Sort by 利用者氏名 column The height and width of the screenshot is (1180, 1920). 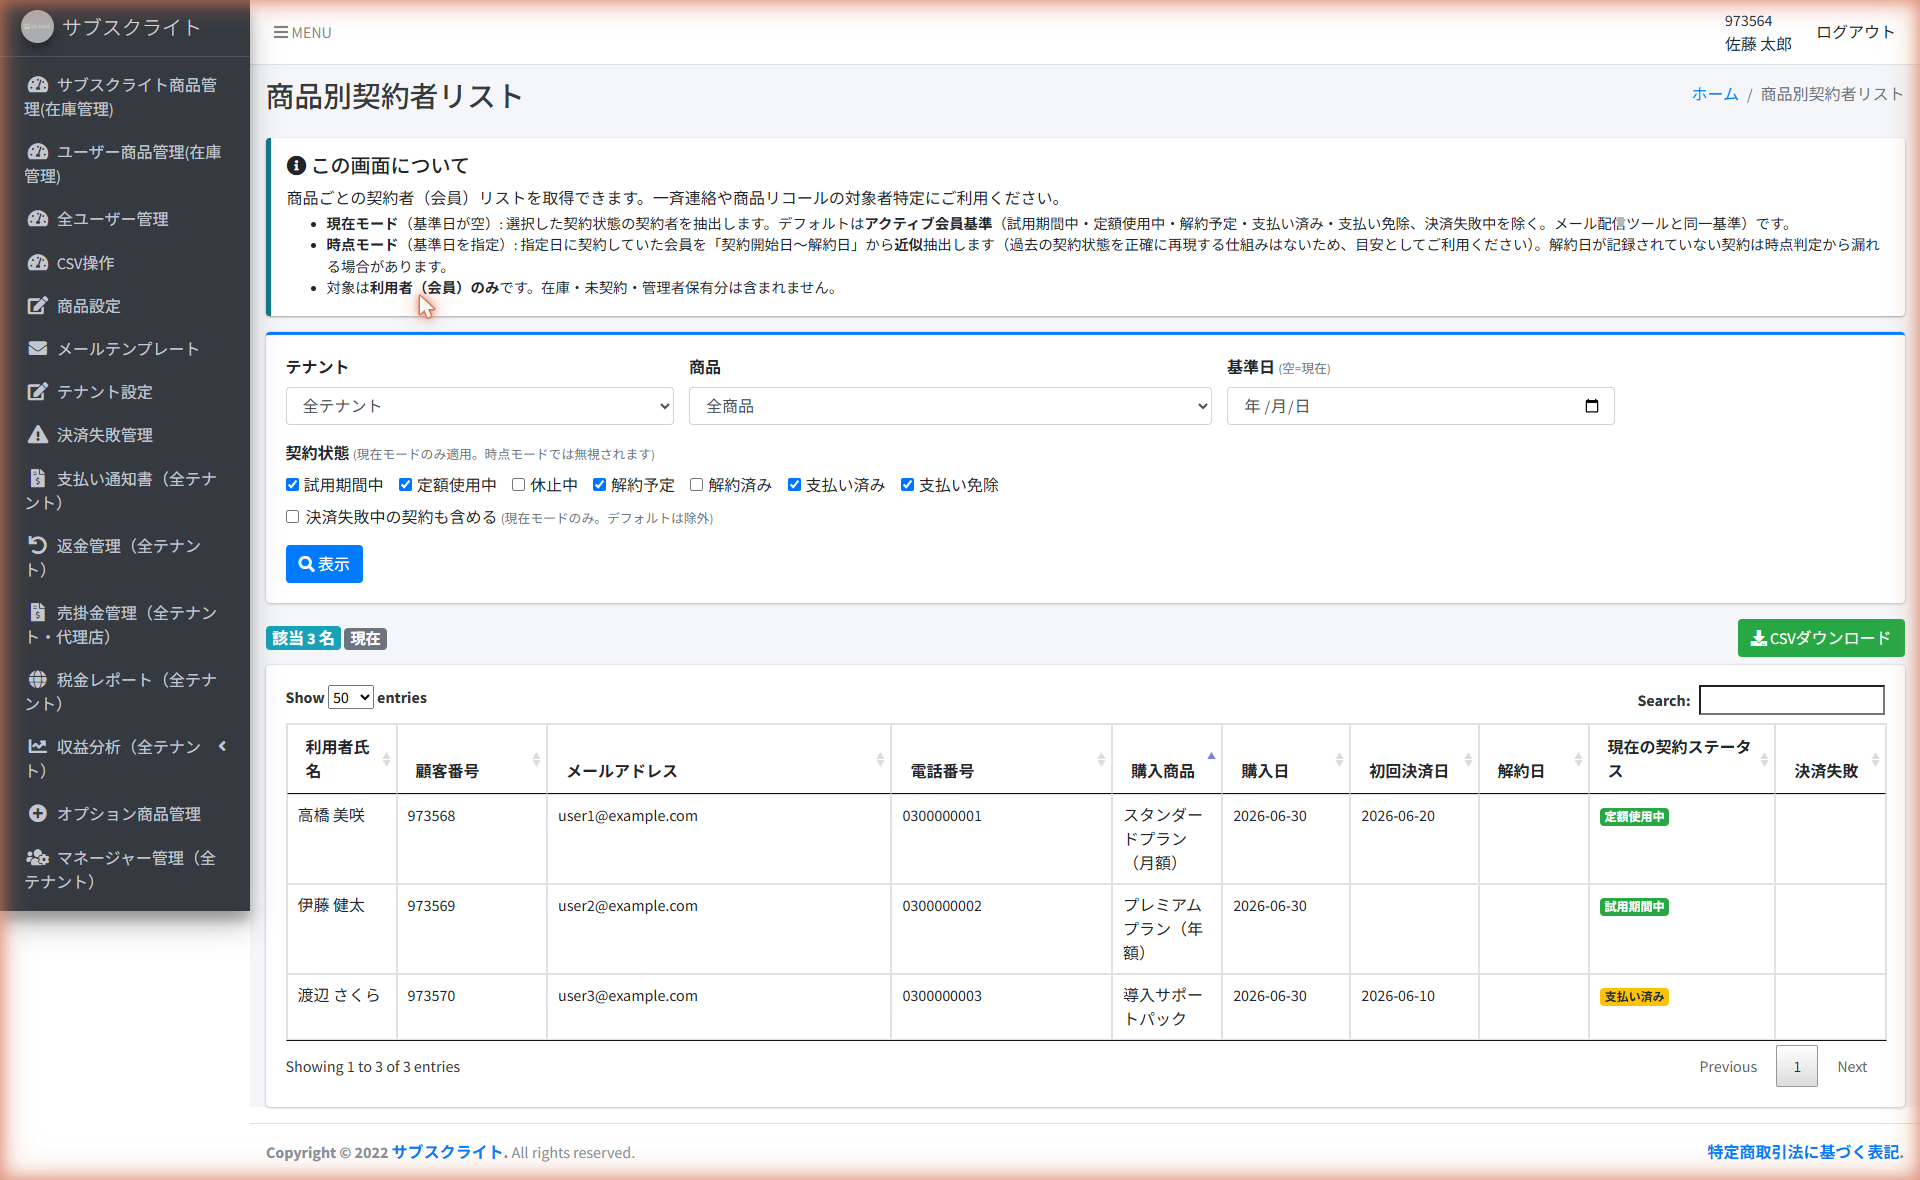pos(341,759)
